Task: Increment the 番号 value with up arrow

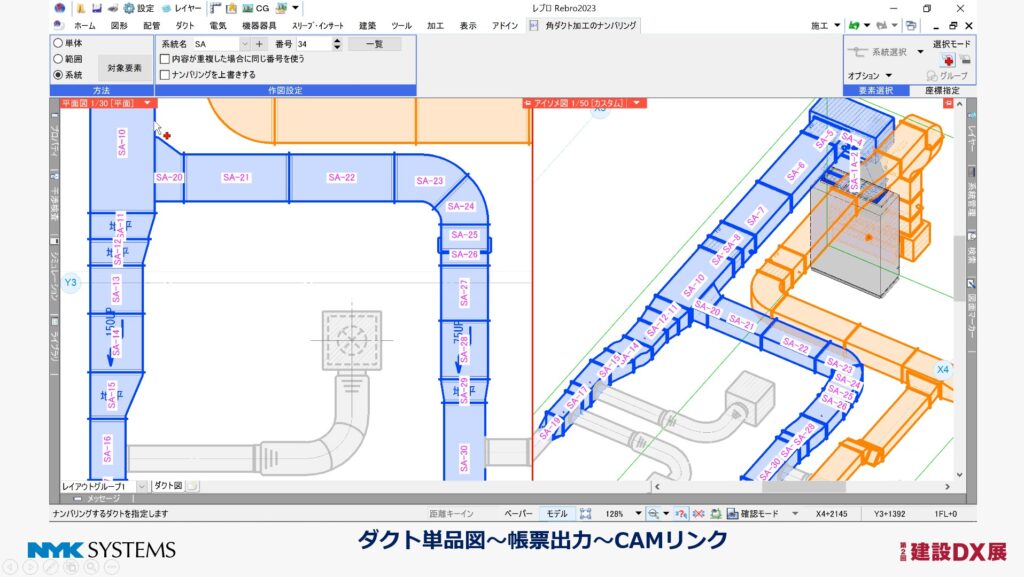Action: [x=337, y=40]
